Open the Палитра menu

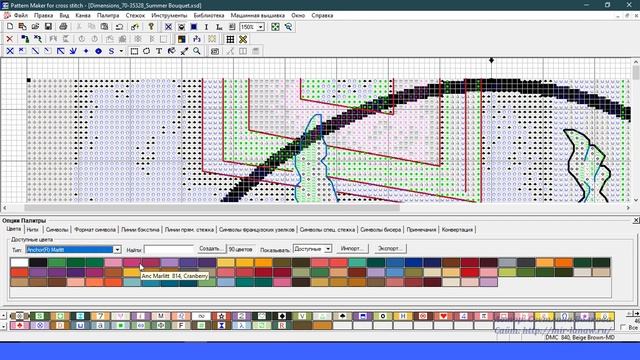point(108,15)
